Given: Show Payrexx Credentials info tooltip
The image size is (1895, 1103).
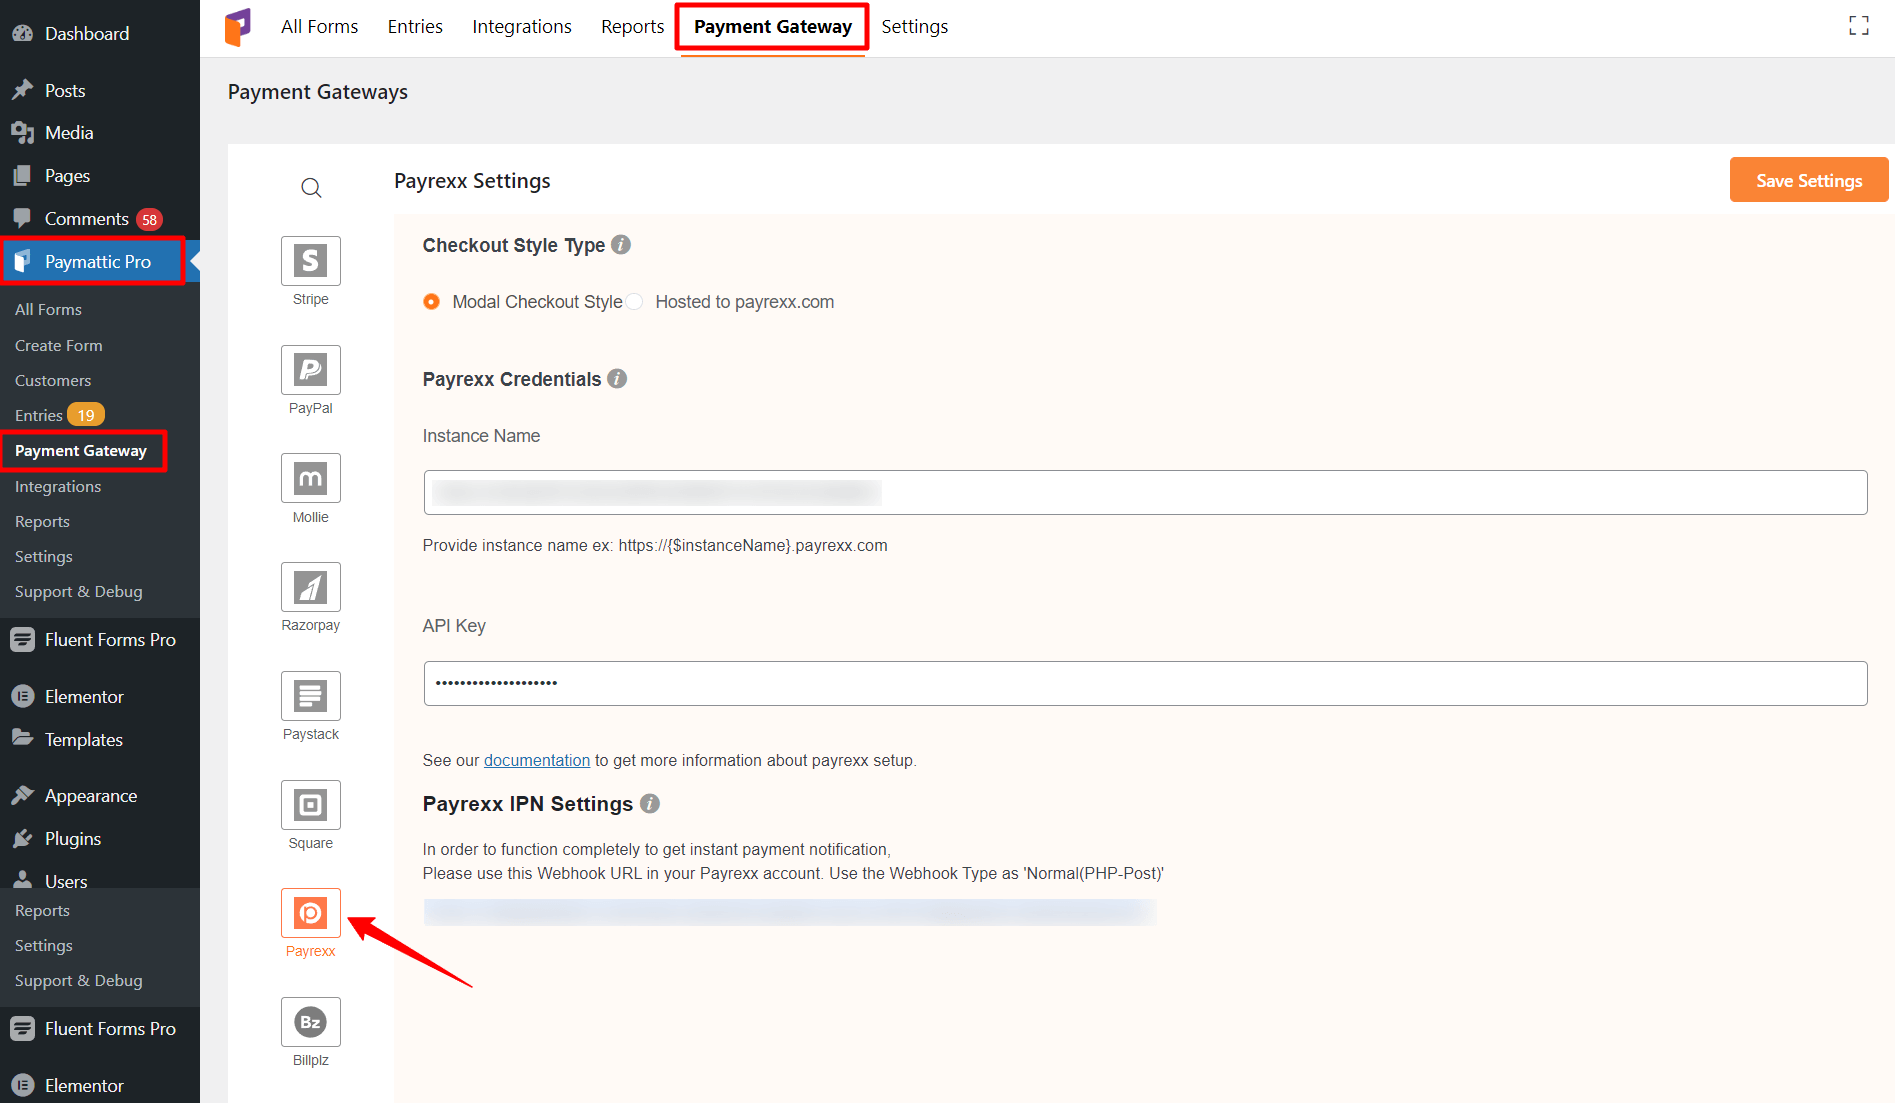Looking at the screenshot, I should pyautogui.click(x=617, y=379).
